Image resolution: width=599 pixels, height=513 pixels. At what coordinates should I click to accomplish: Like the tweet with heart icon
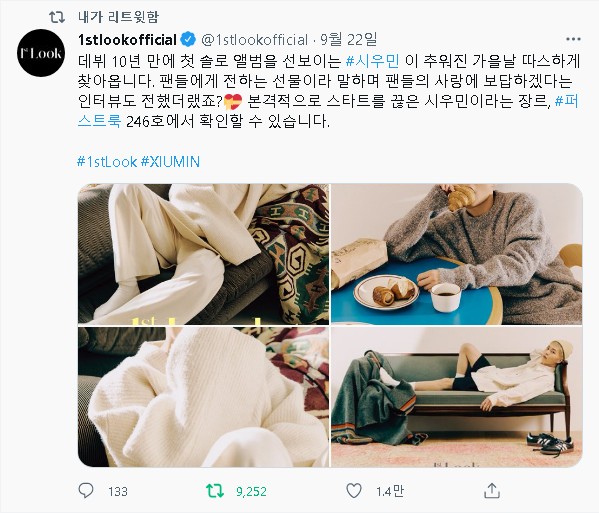click(354, 491)
